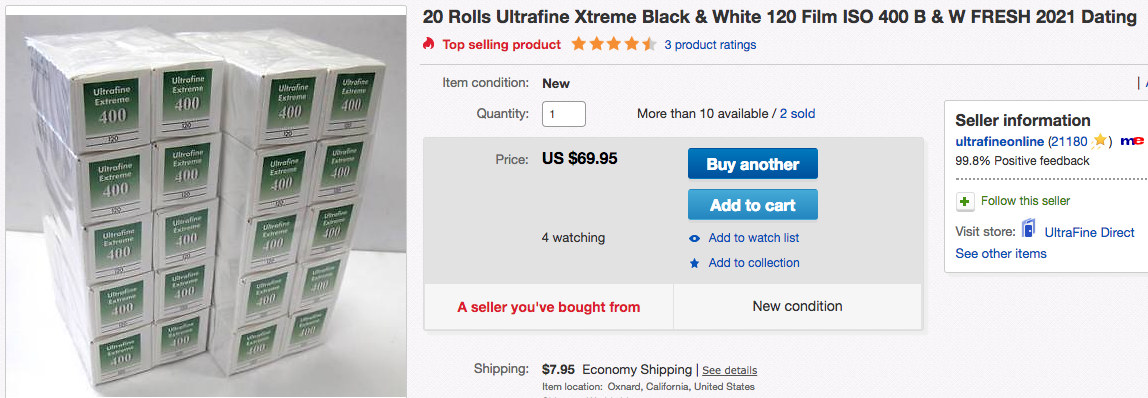Viewport: 1148px width, 398px height.
Task: Click See details for shipping
Action: (729, 370)
